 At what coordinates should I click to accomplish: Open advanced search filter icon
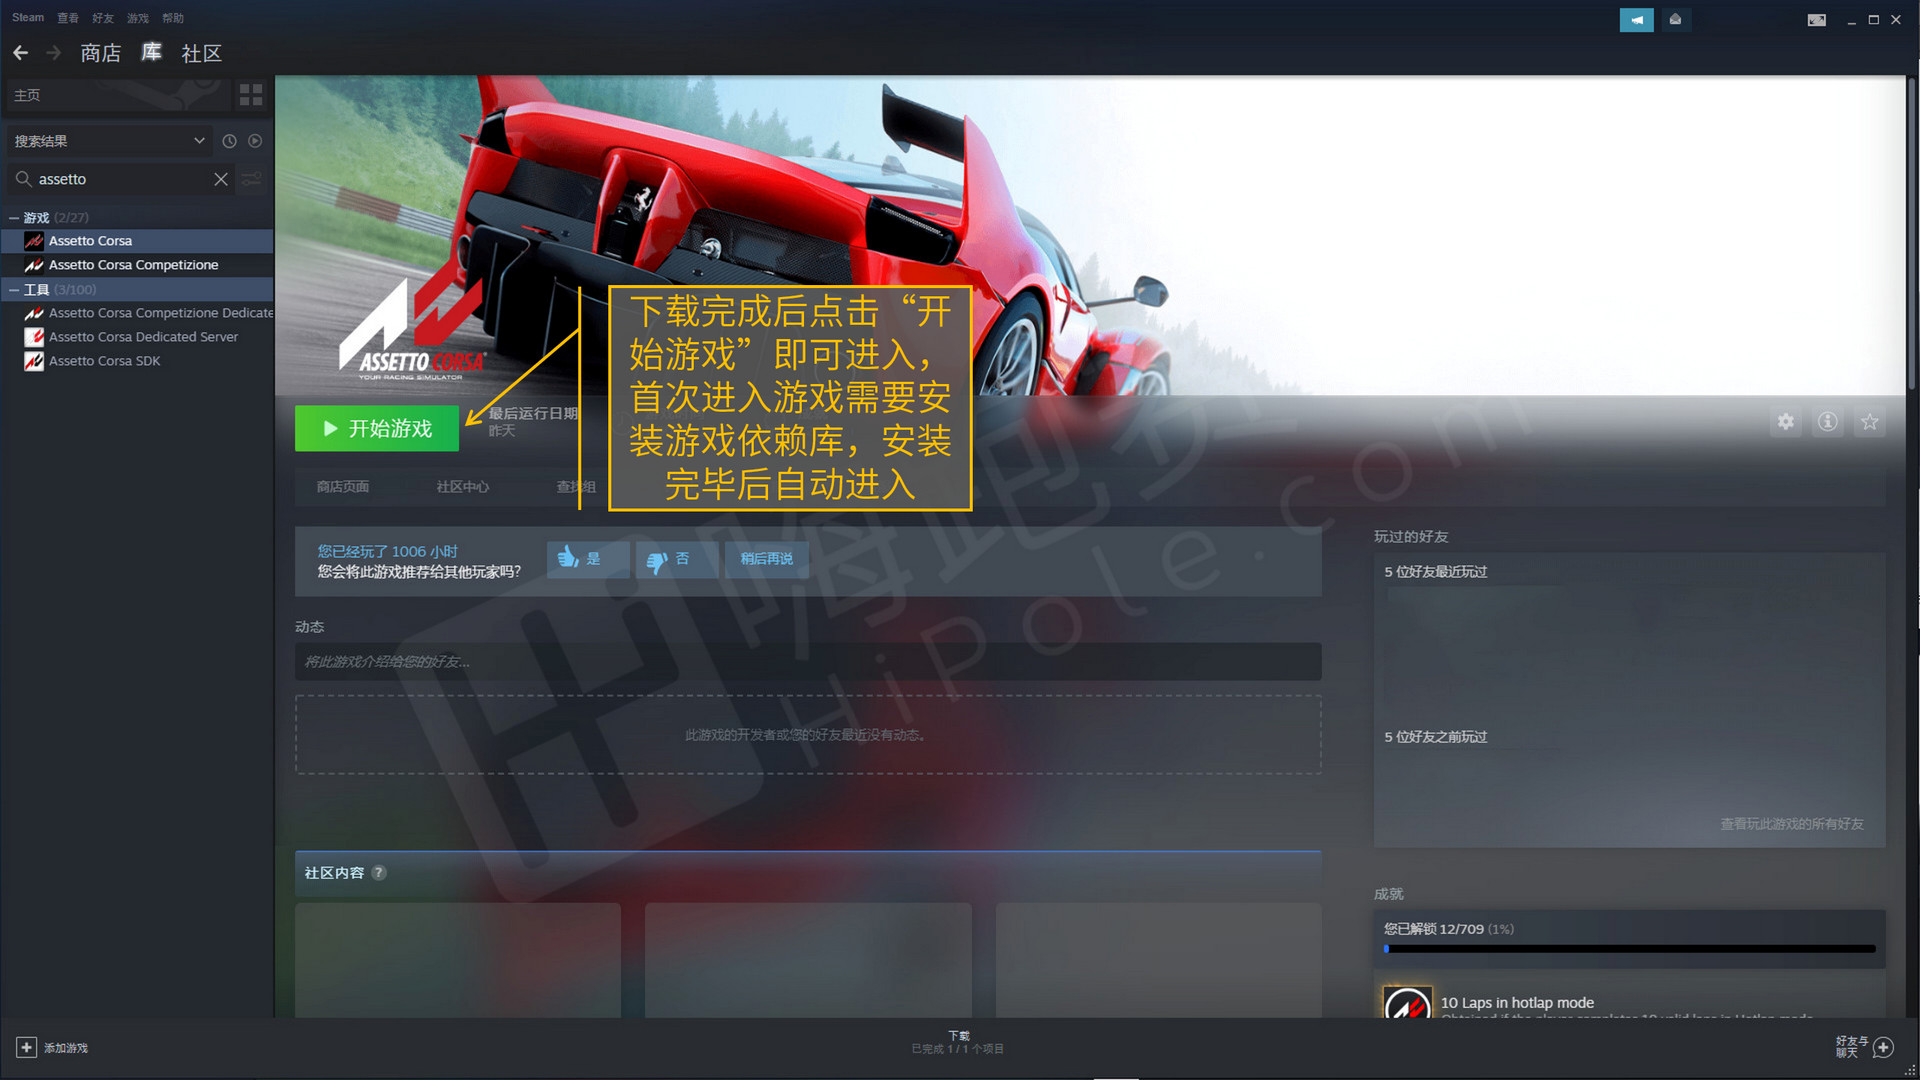(252, 179)
